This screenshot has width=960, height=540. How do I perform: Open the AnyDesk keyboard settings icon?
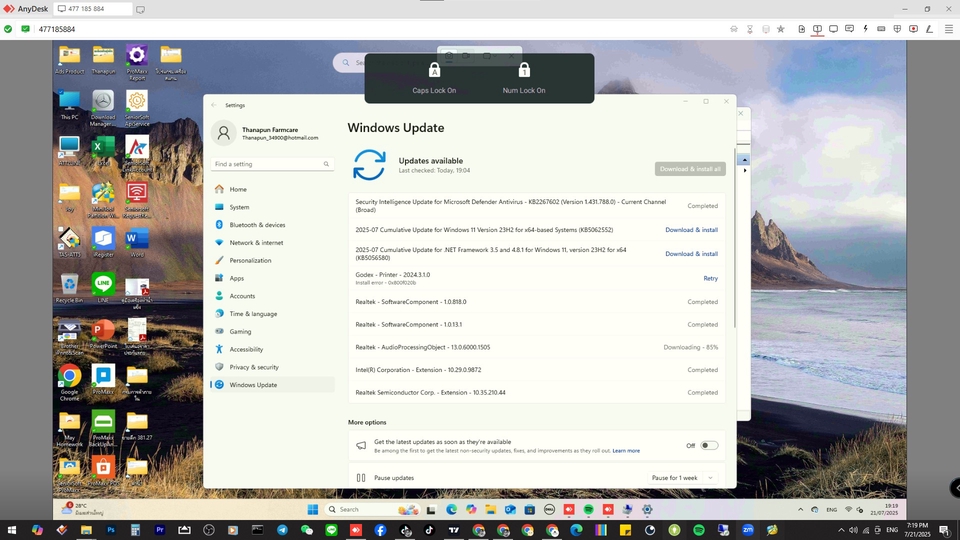pos(881,29)
